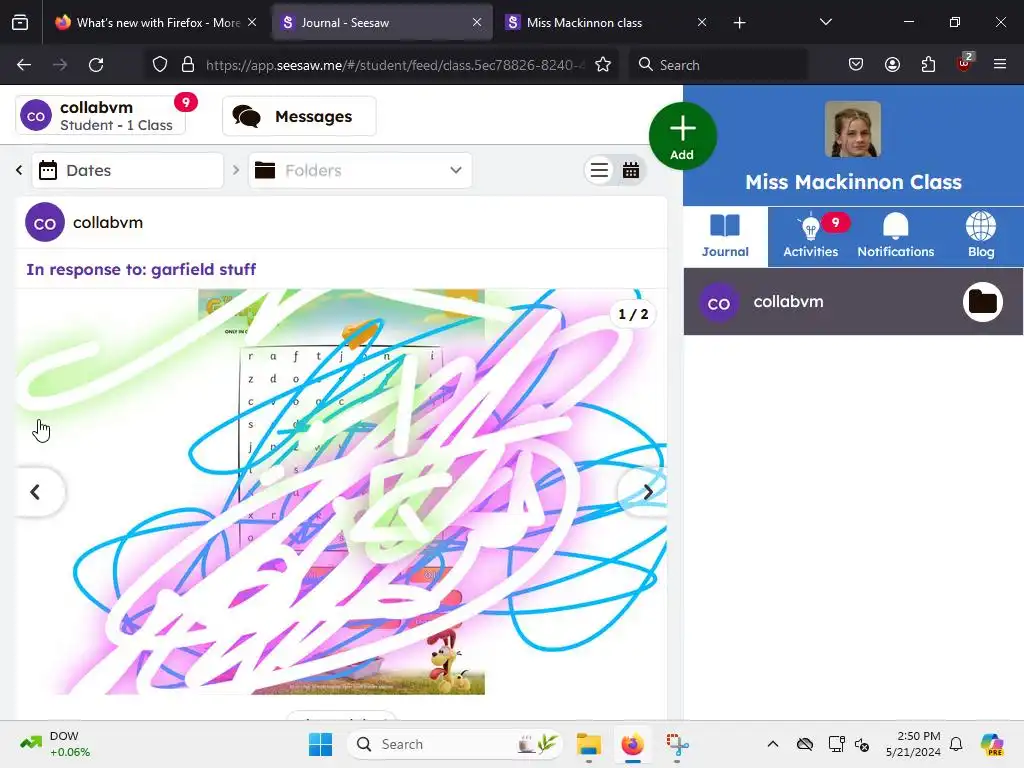Click the left chevron beside Dates
Viewport: 1024px width, 768px height.
[19, 170]
